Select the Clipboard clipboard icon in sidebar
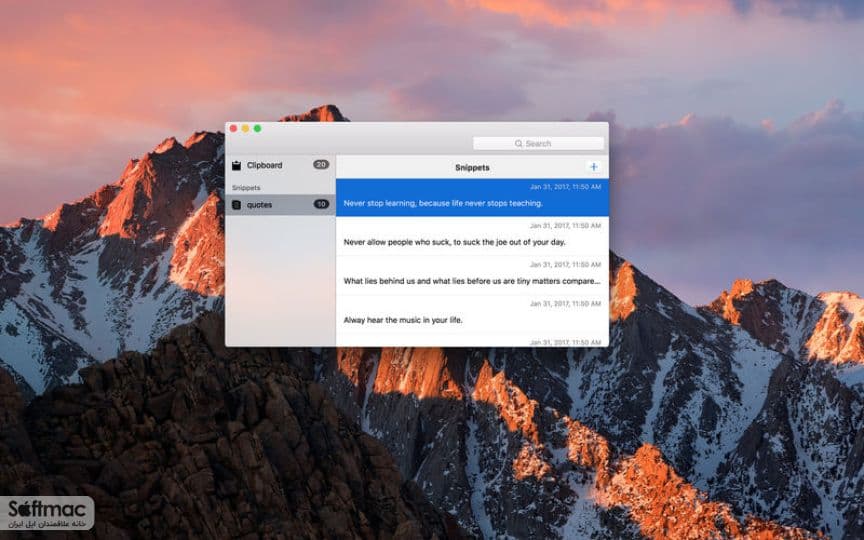 236,165
